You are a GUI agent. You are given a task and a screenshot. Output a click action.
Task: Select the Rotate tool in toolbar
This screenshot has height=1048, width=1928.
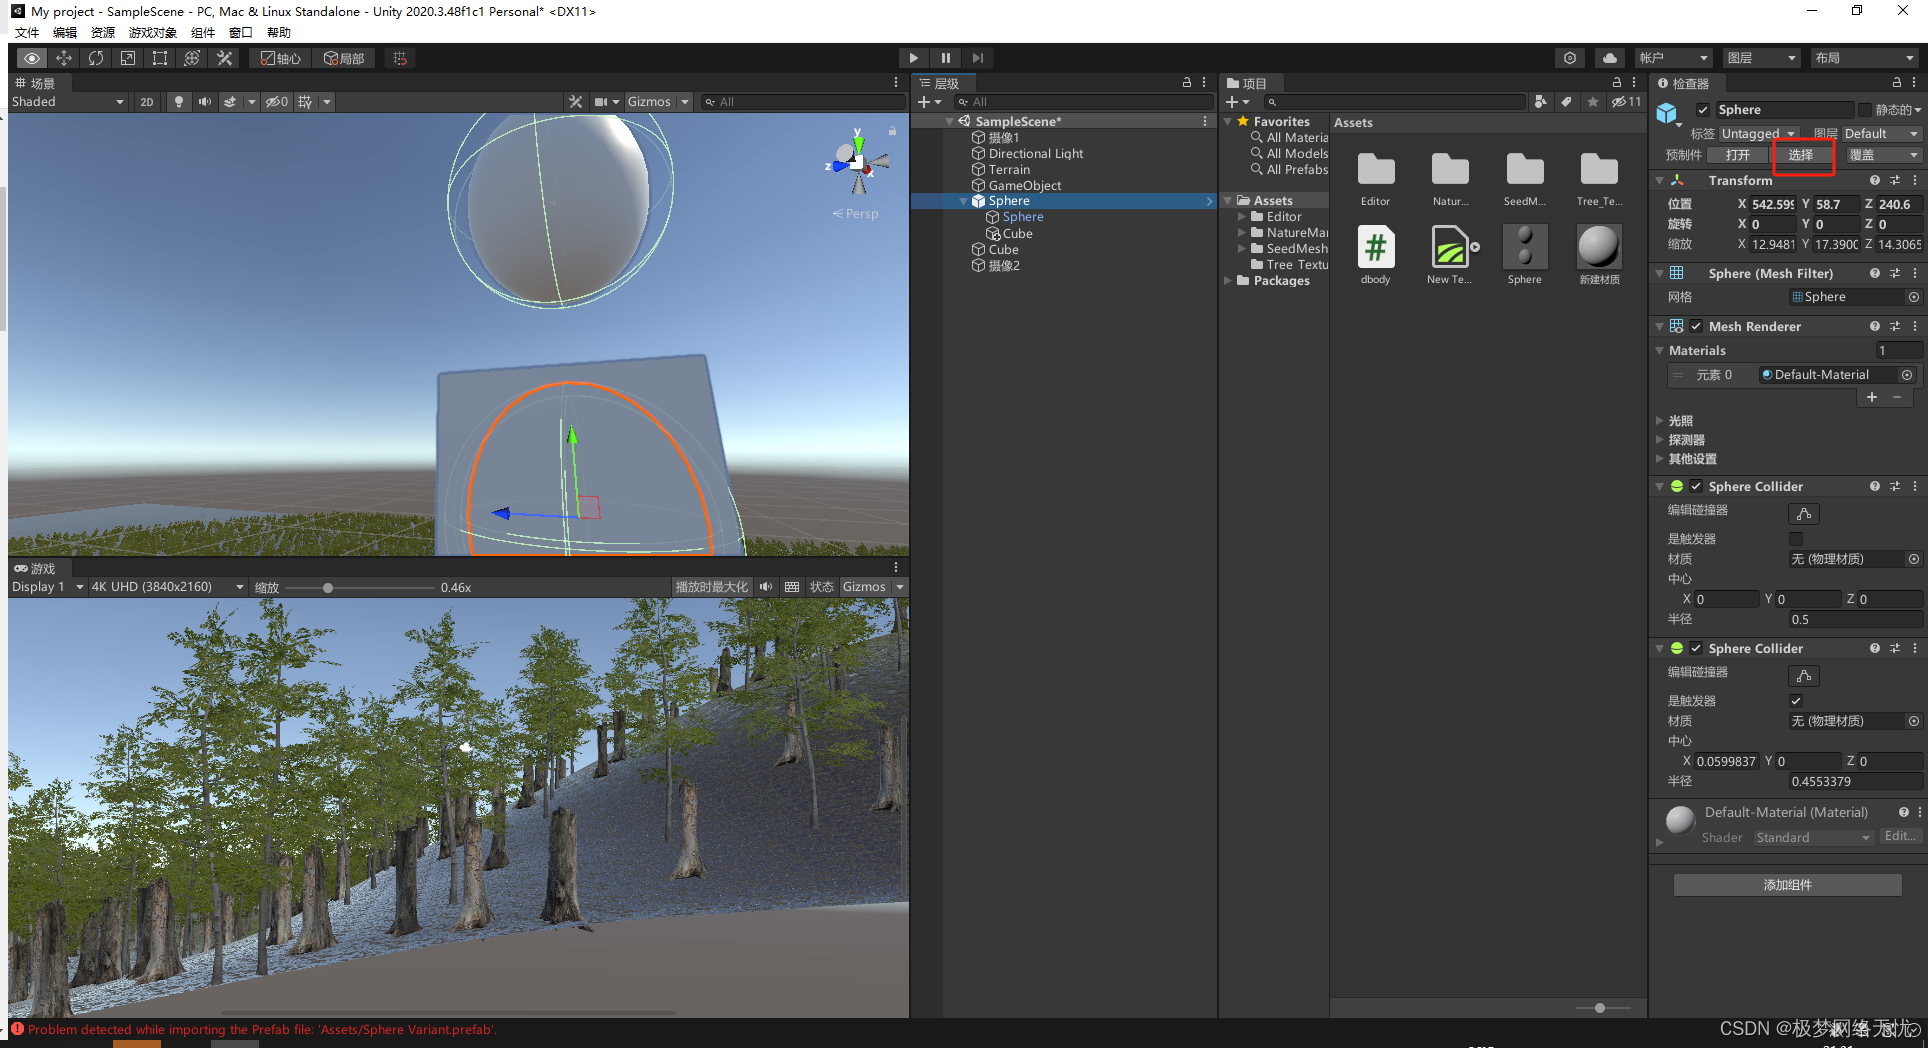(x=96, y=58)
